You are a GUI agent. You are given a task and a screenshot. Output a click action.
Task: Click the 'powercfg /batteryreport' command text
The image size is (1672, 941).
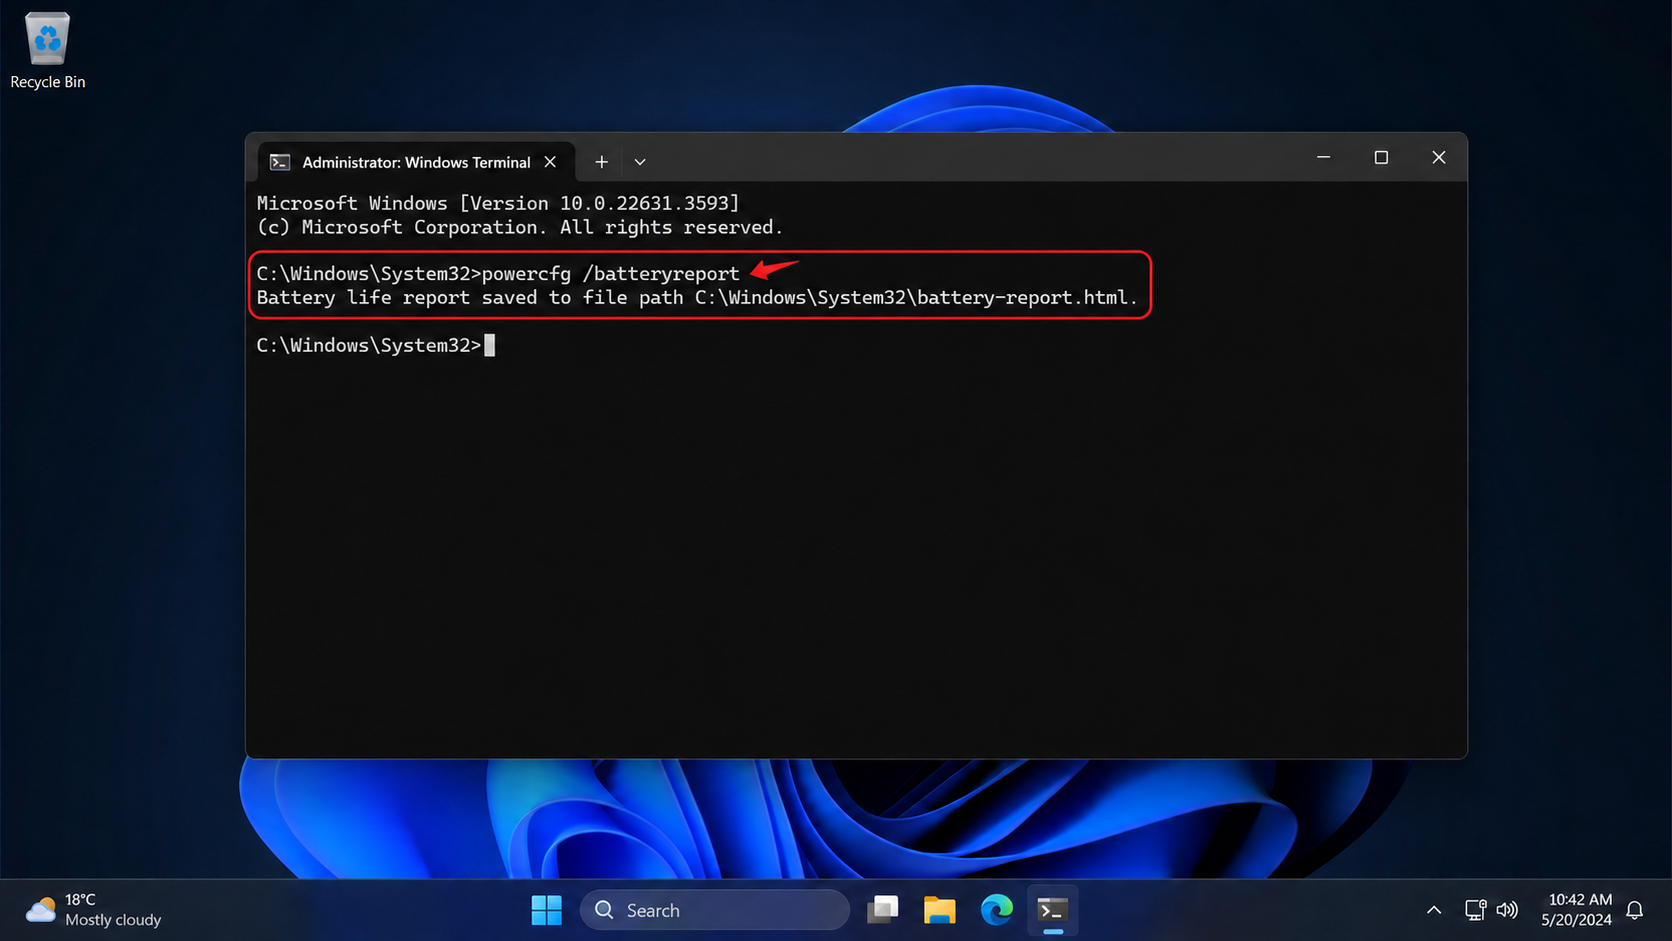coord(611,273)
